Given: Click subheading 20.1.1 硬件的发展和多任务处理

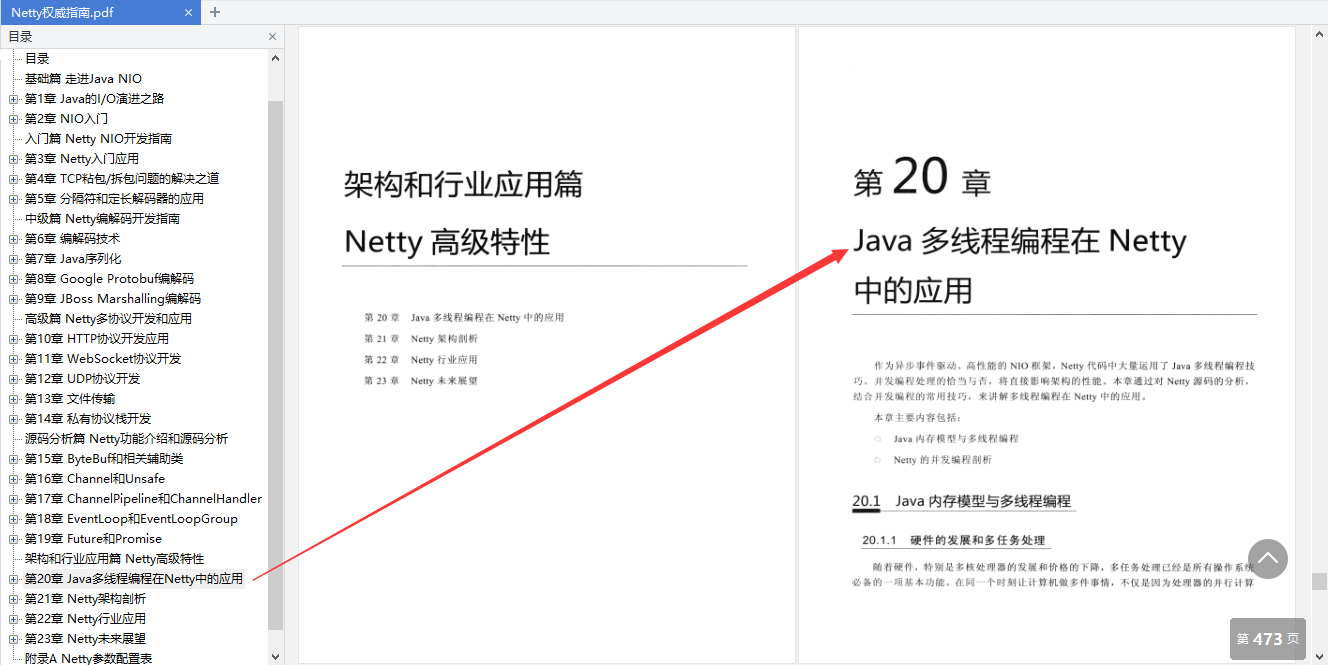Looking at the screenshot, I should pyautogui.click(x=953, y=541).
